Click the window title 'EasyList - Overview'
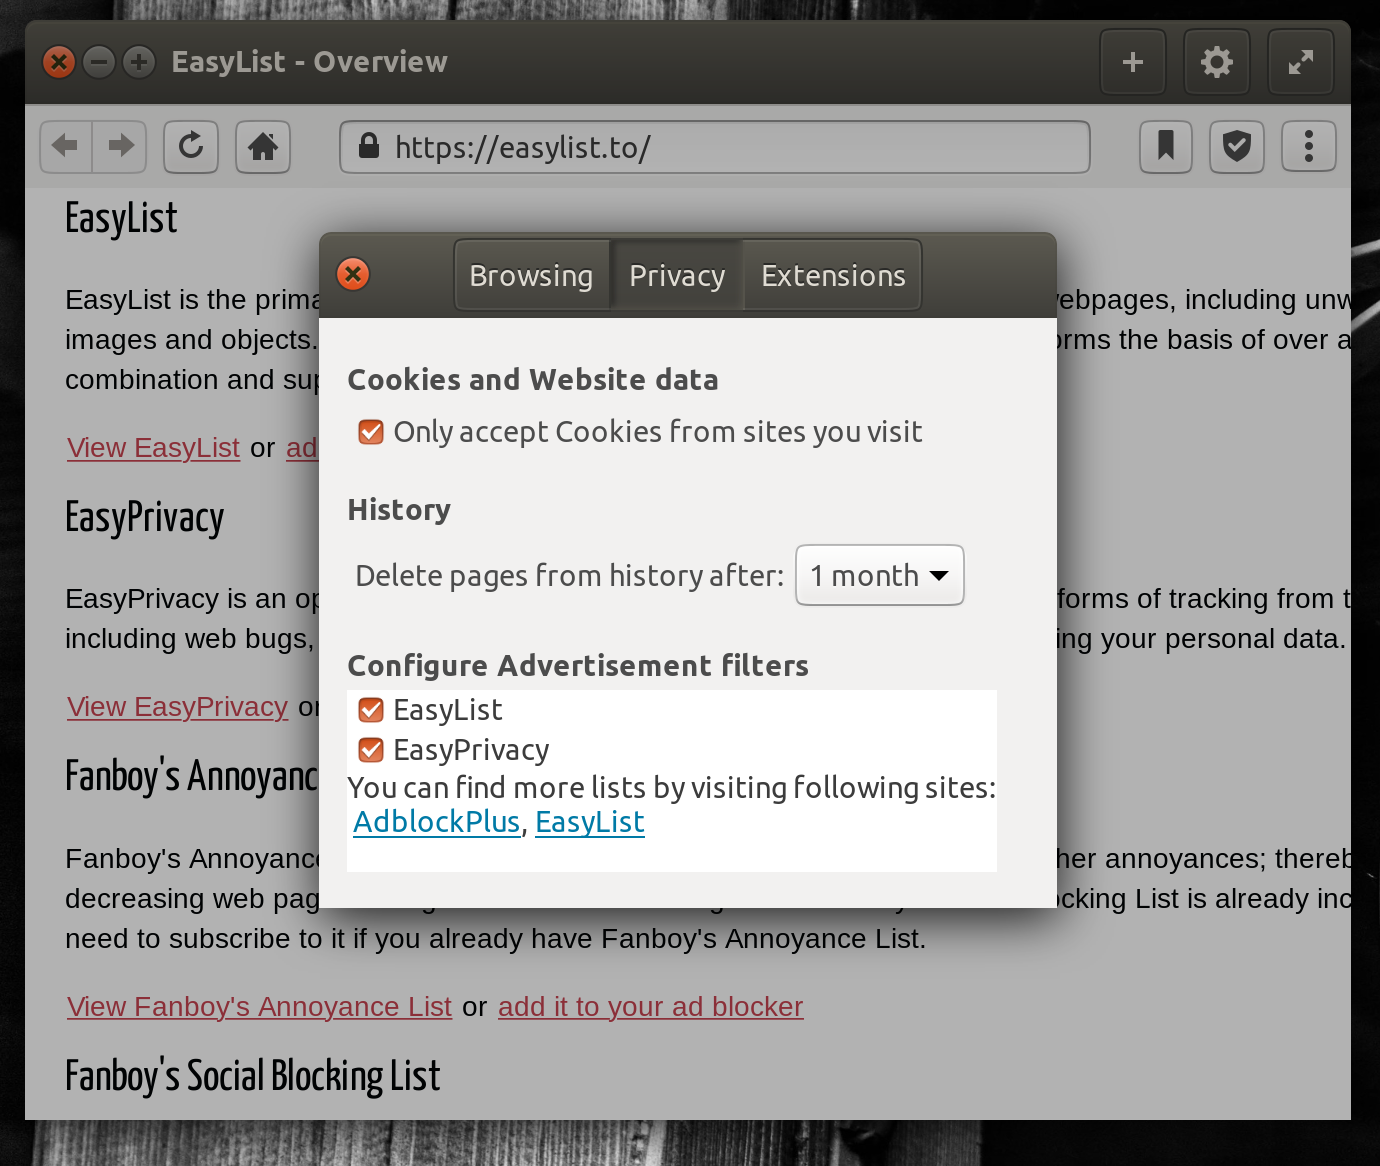 click(x=310, y=62)
